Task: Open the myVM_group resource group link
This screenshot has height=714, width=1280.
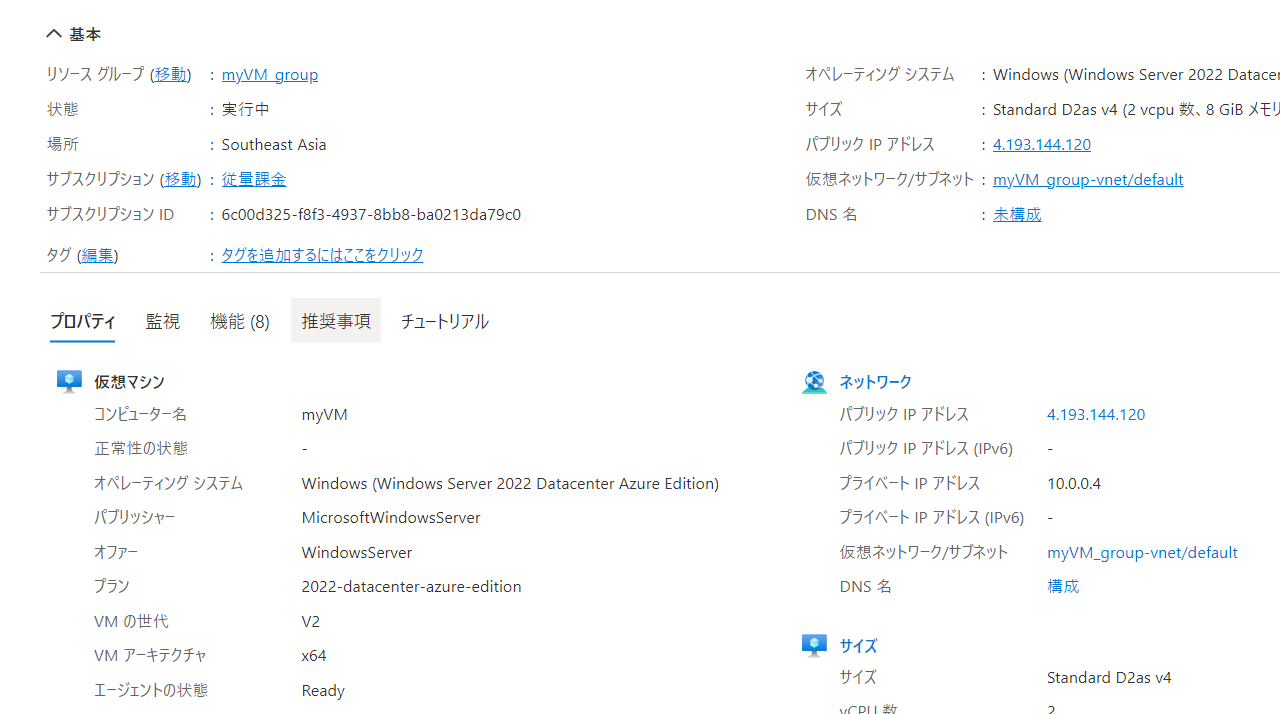Action: (270, 74)
